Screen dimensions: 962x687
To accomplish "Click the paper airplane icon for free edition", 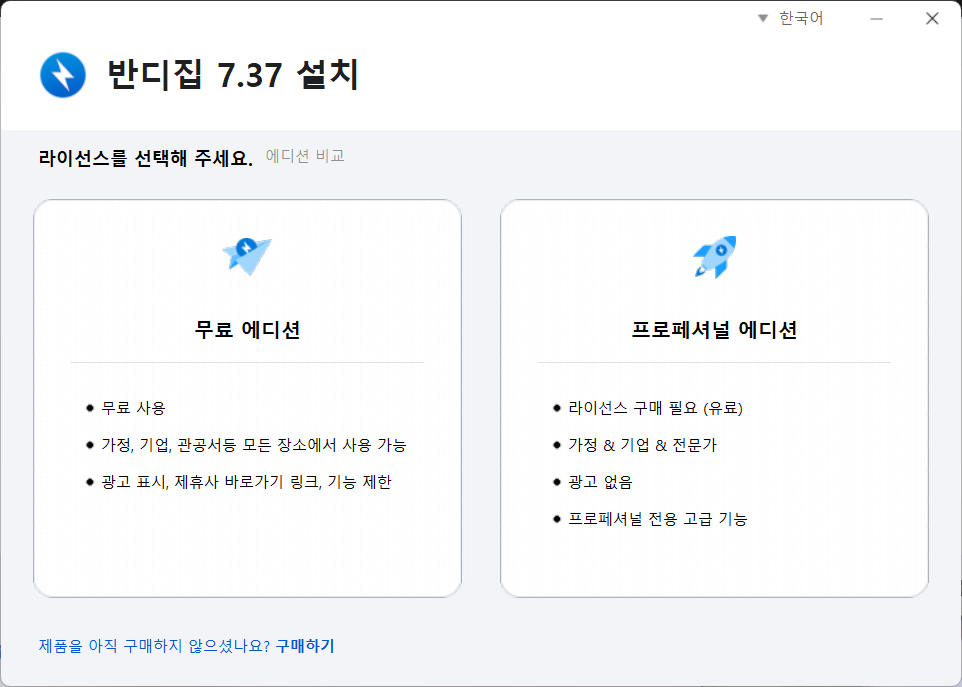I will (247, 256).
